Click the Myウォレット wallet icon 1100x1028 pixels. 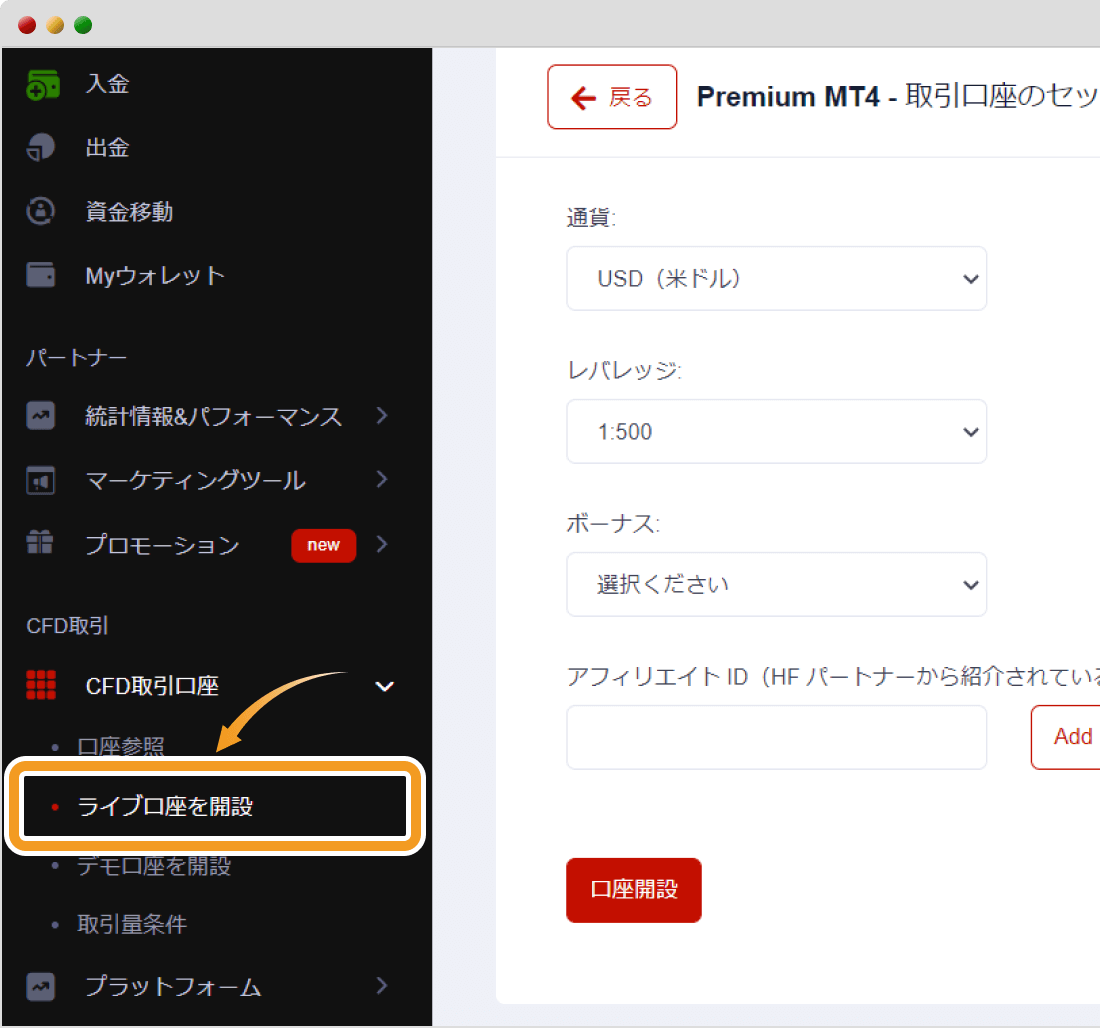[41, 275]
